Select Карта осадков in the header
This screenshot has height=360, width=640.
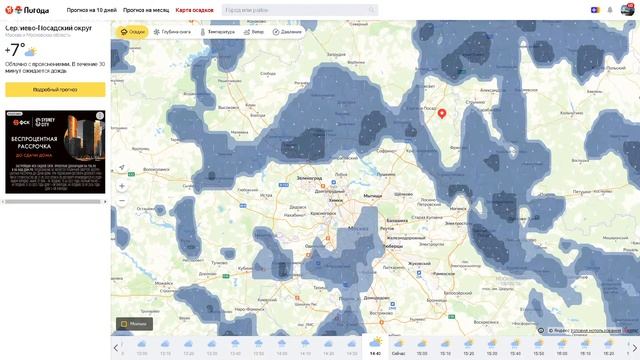(x=195, y=10)
